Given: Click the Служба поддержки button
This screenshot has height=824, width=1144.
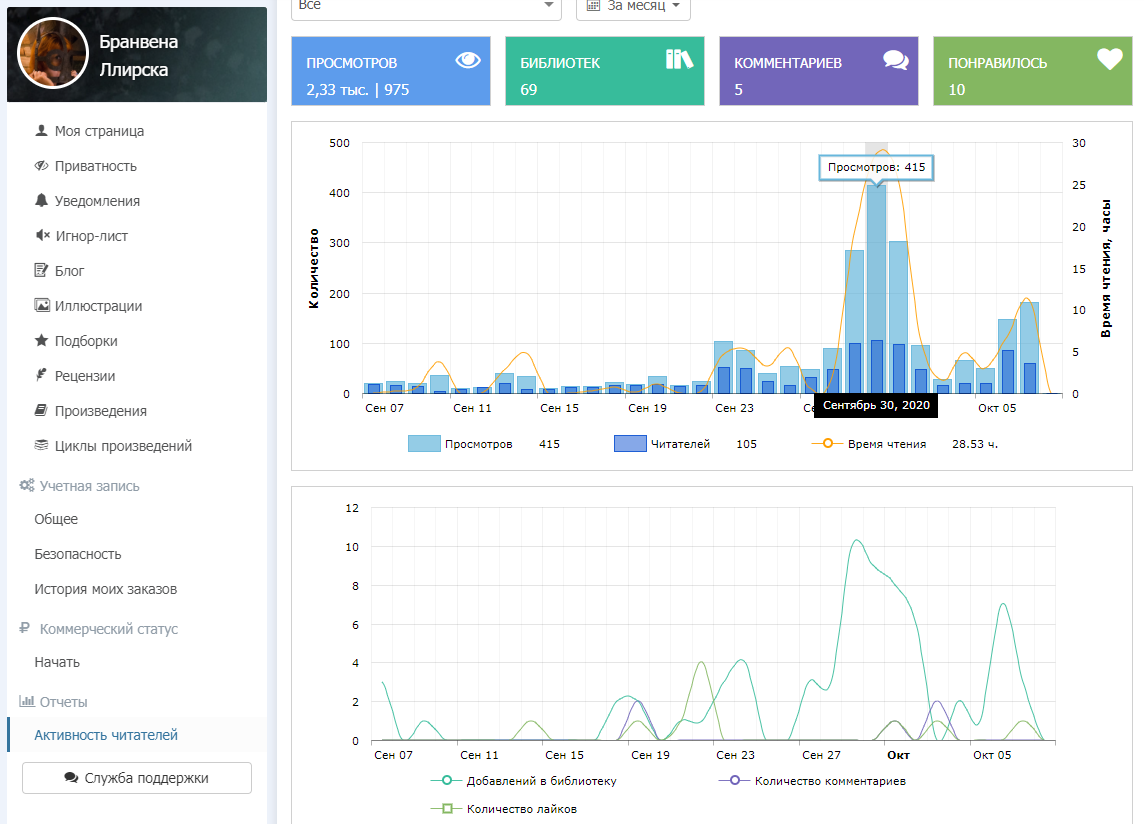Looking at the screenshot, I should tap(137, 777).
